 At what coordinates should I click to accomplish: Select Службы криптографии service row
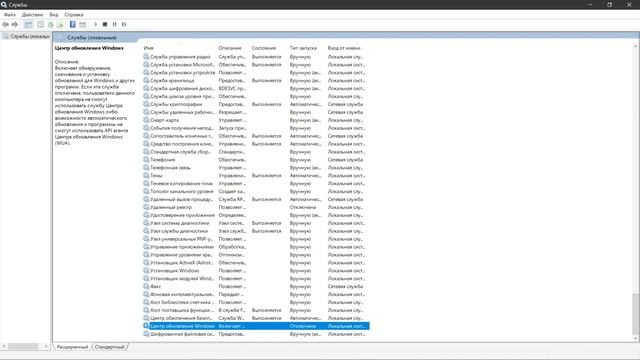pos(256,104)
